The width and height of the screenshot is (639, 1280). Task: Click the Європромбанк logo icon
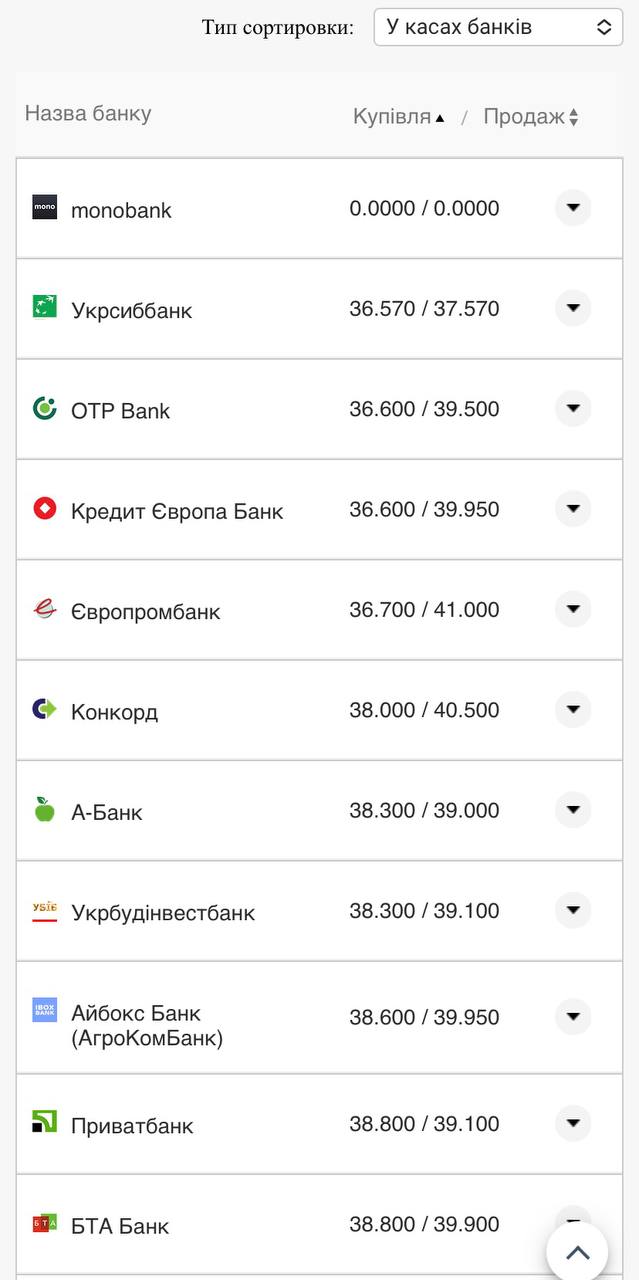tap(45, 608)
